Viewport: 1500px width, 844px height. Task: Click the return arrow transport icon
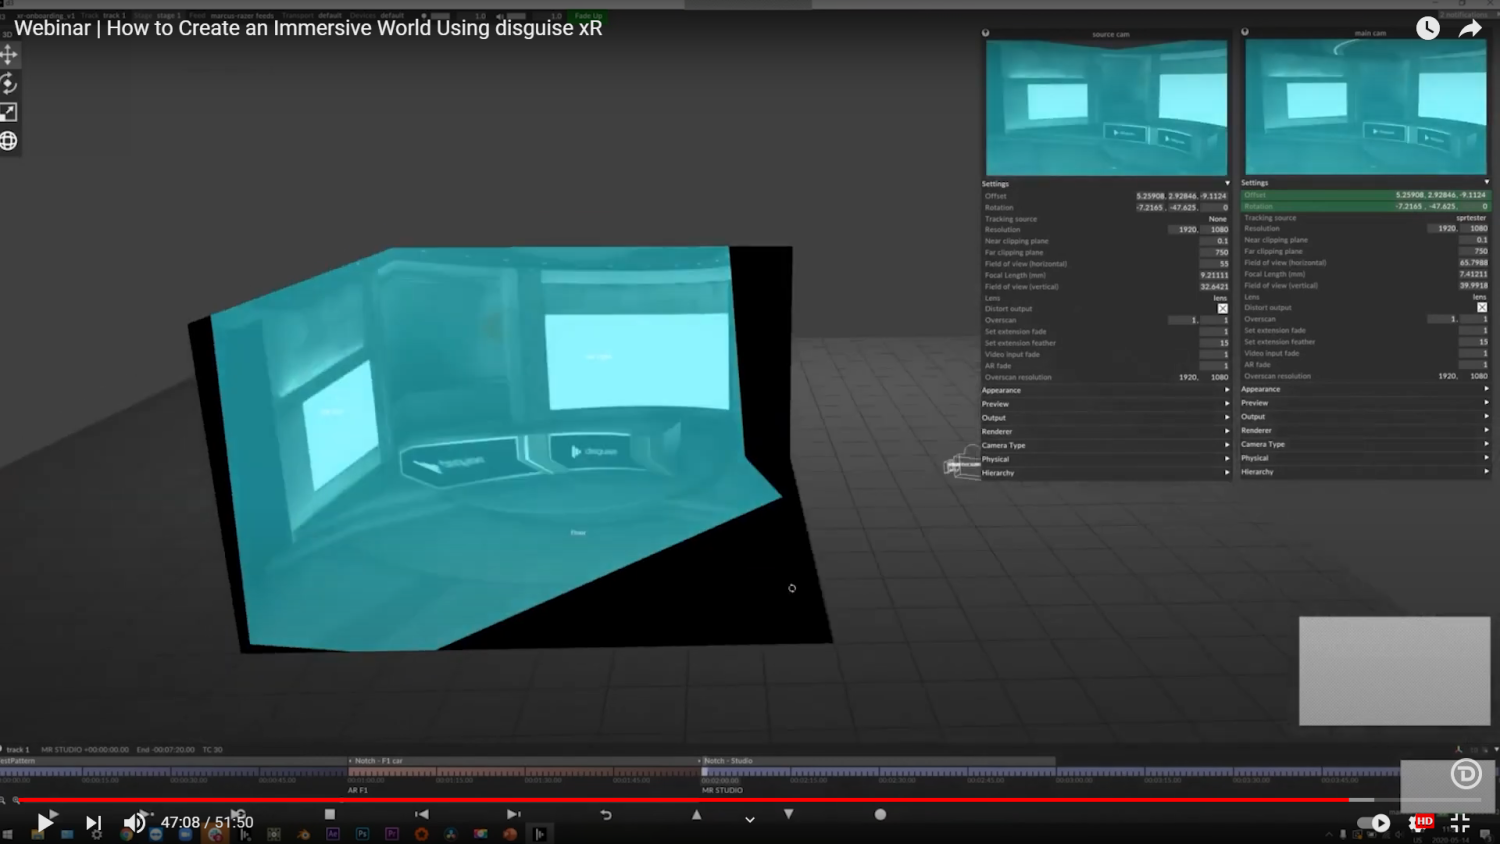point(605,815)
